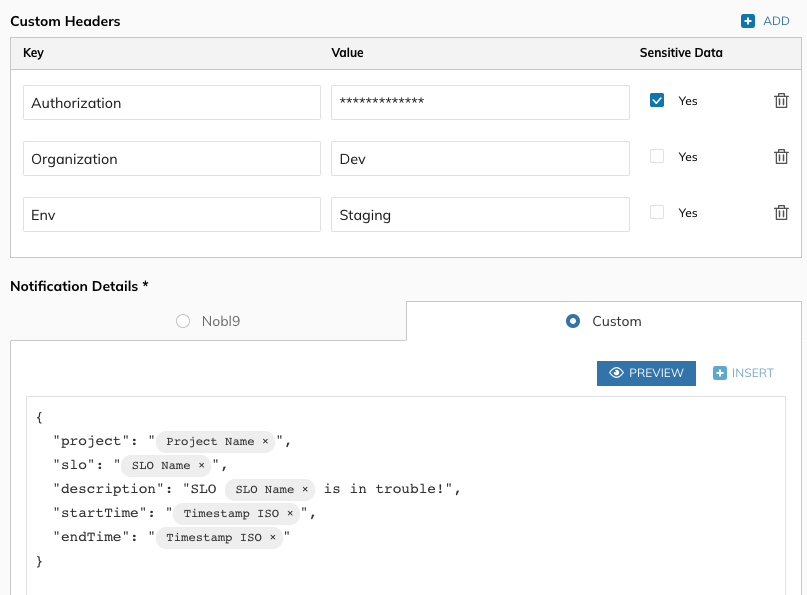This screenshot has height=595, width=807.
Task: Remove the SLO Name tag in description
Action: [x=305, y=489]
